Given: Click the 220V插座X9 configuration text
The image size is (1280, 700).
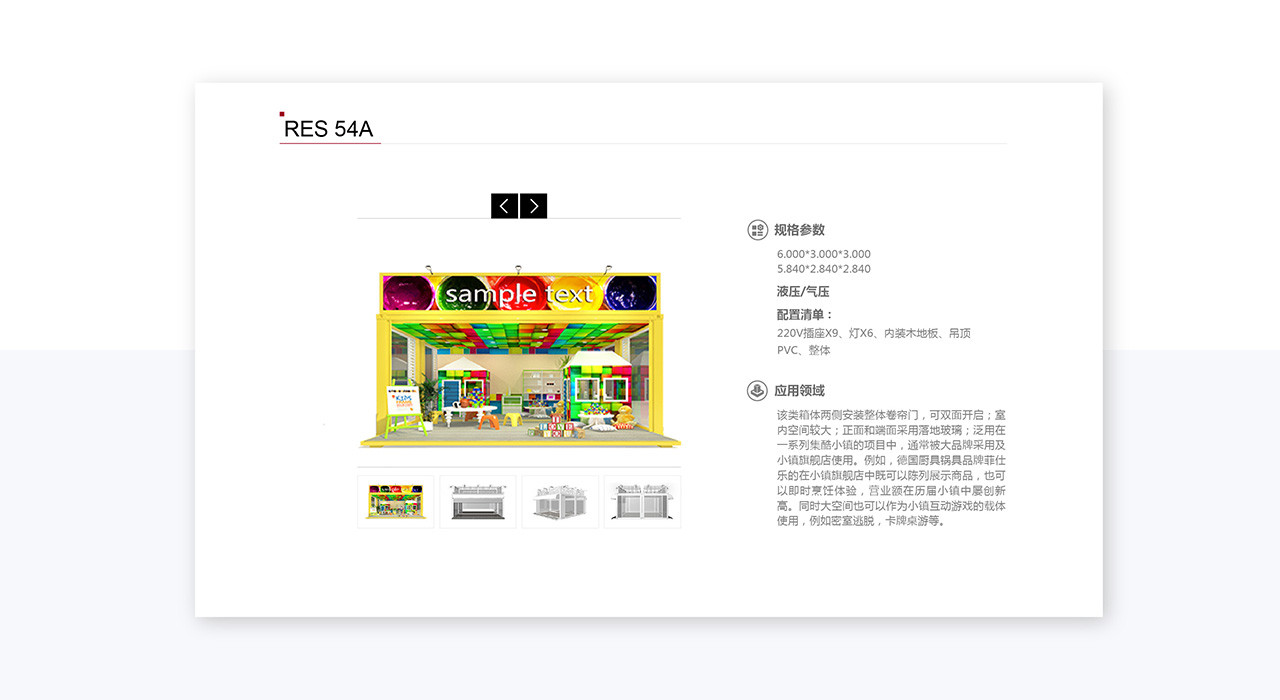Looking at the screenshot, I should (x=808, y=333).
